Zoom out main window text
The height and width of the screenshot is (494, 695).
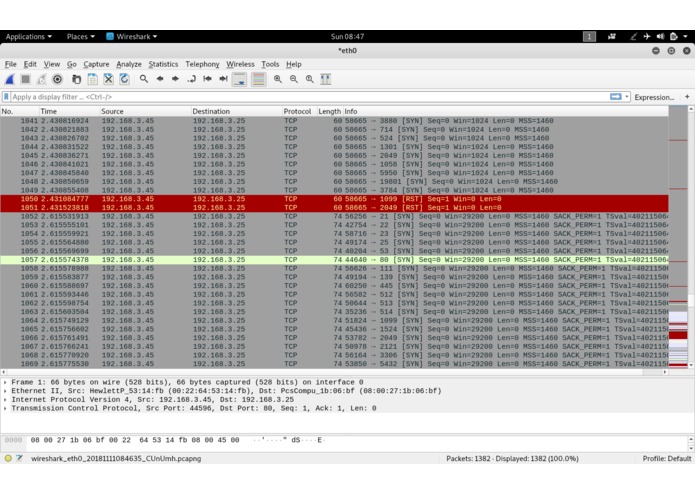(294, 79)
